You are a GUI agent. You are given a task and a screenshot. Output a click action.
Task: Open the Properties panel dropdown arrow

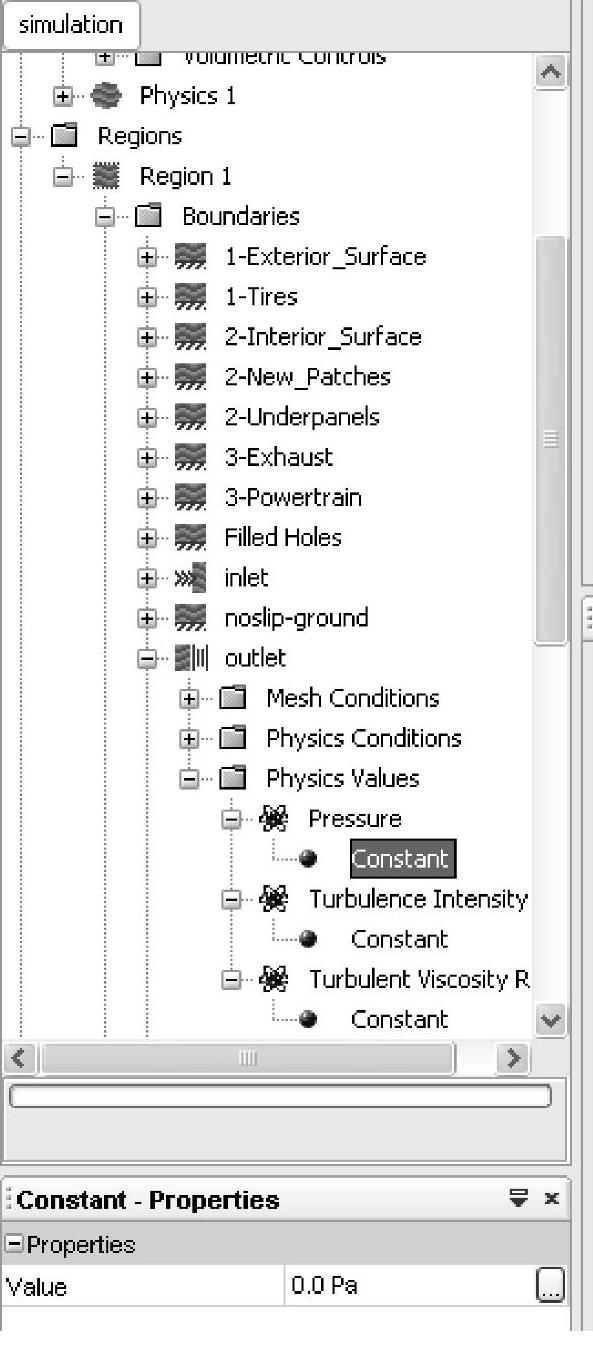coord(518,1198)
